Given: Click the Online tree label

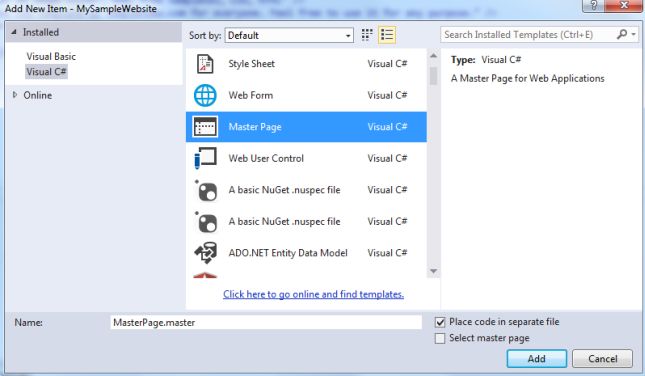Looking at the screenshot, I should point(37,95).
